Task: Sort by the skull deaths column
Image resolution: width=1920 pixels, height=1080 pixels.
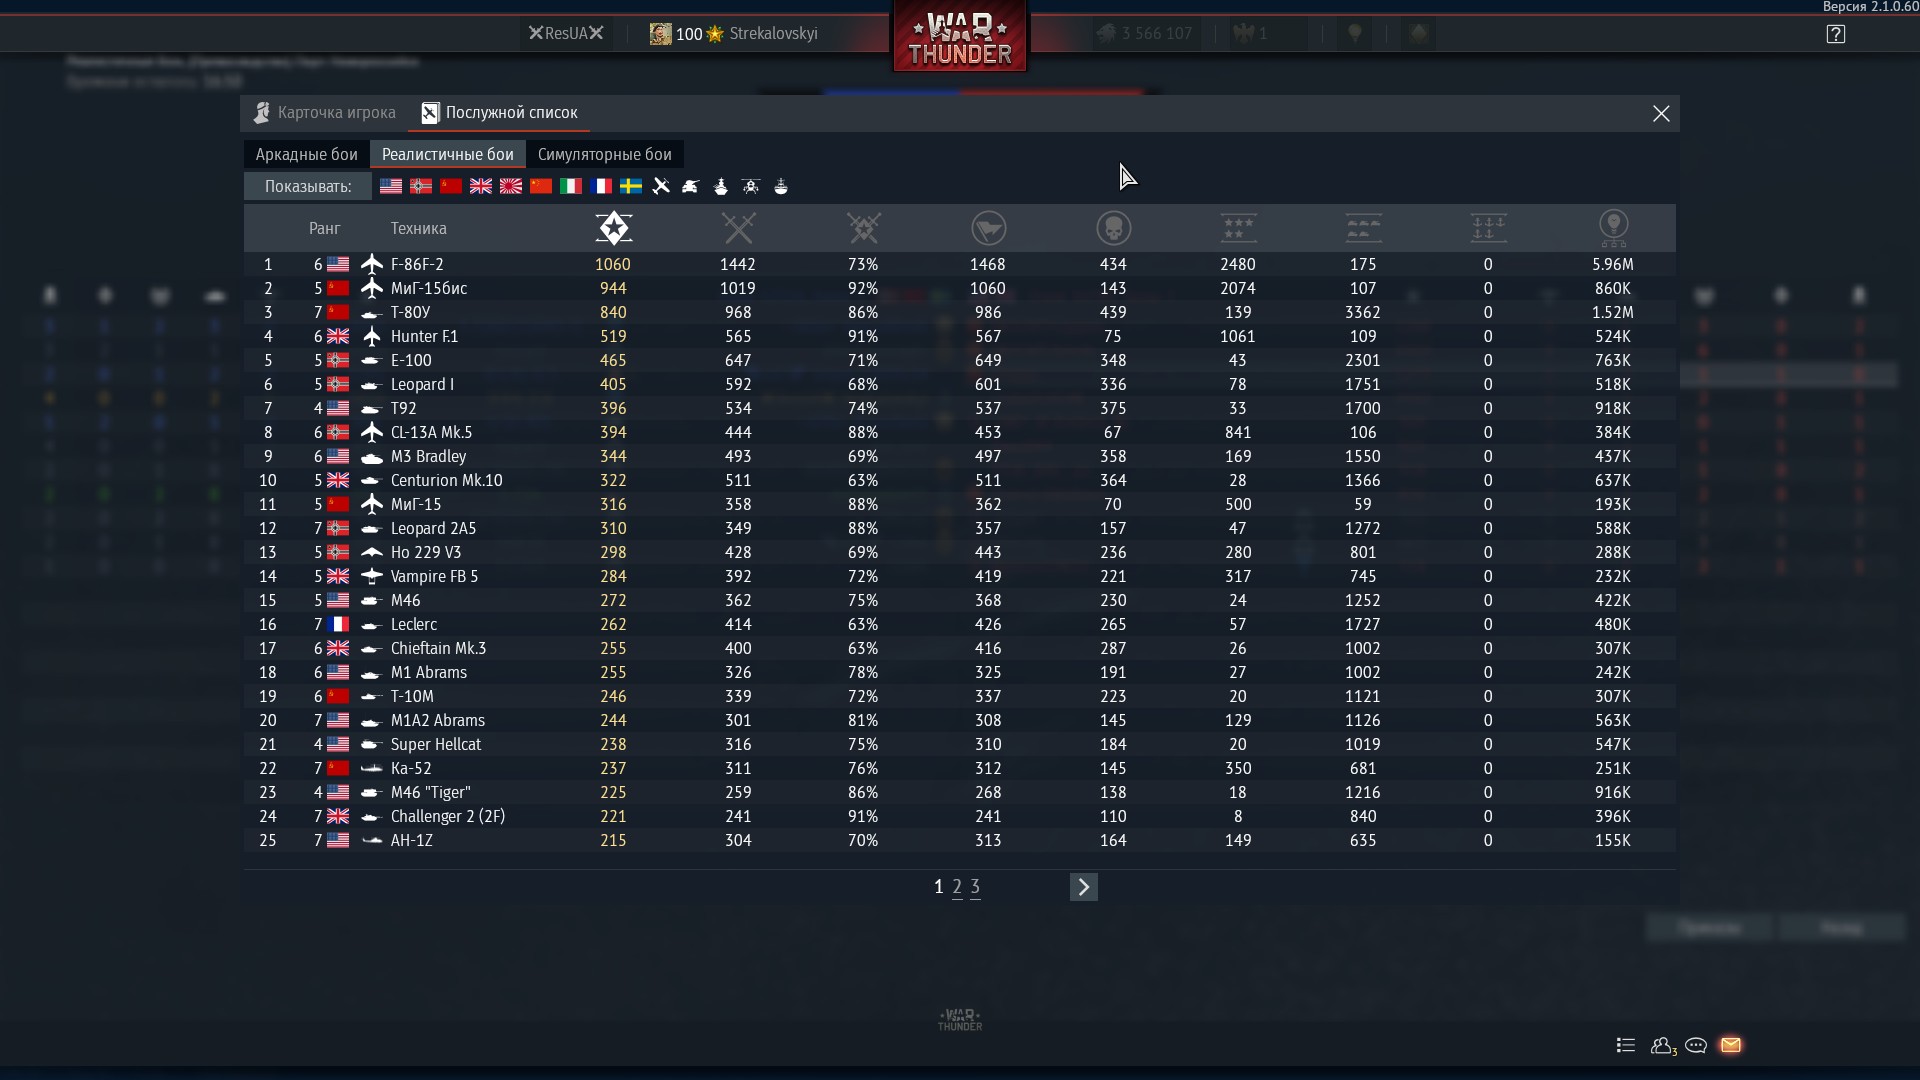Action: (1113, 228)
